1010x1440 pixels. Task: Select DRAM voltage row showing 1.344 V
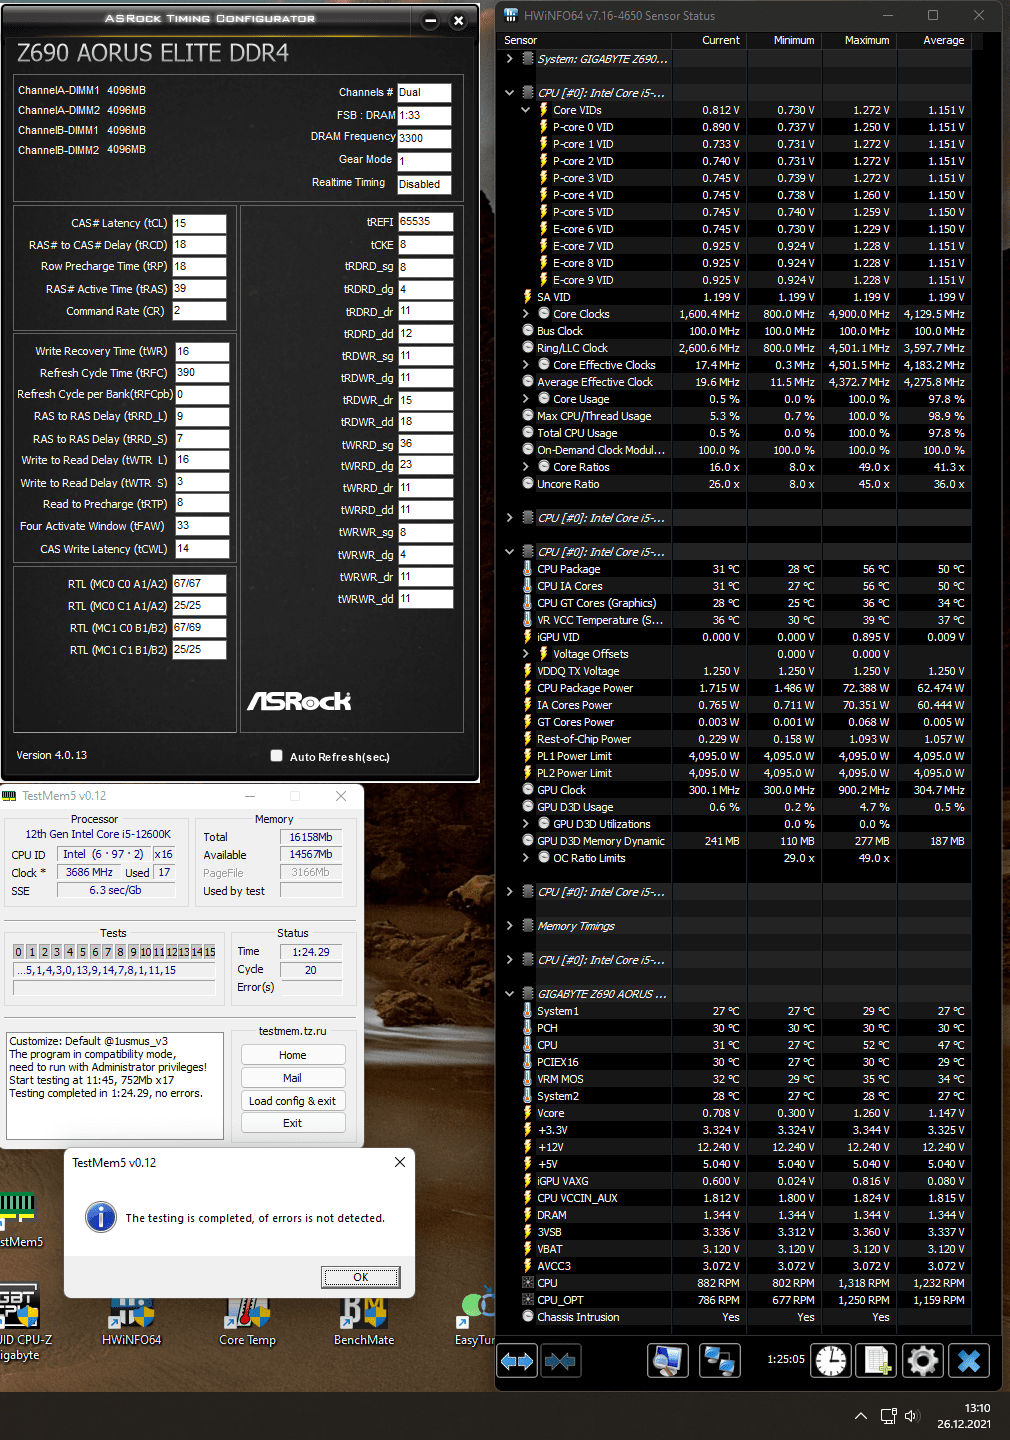point(734,1215)
